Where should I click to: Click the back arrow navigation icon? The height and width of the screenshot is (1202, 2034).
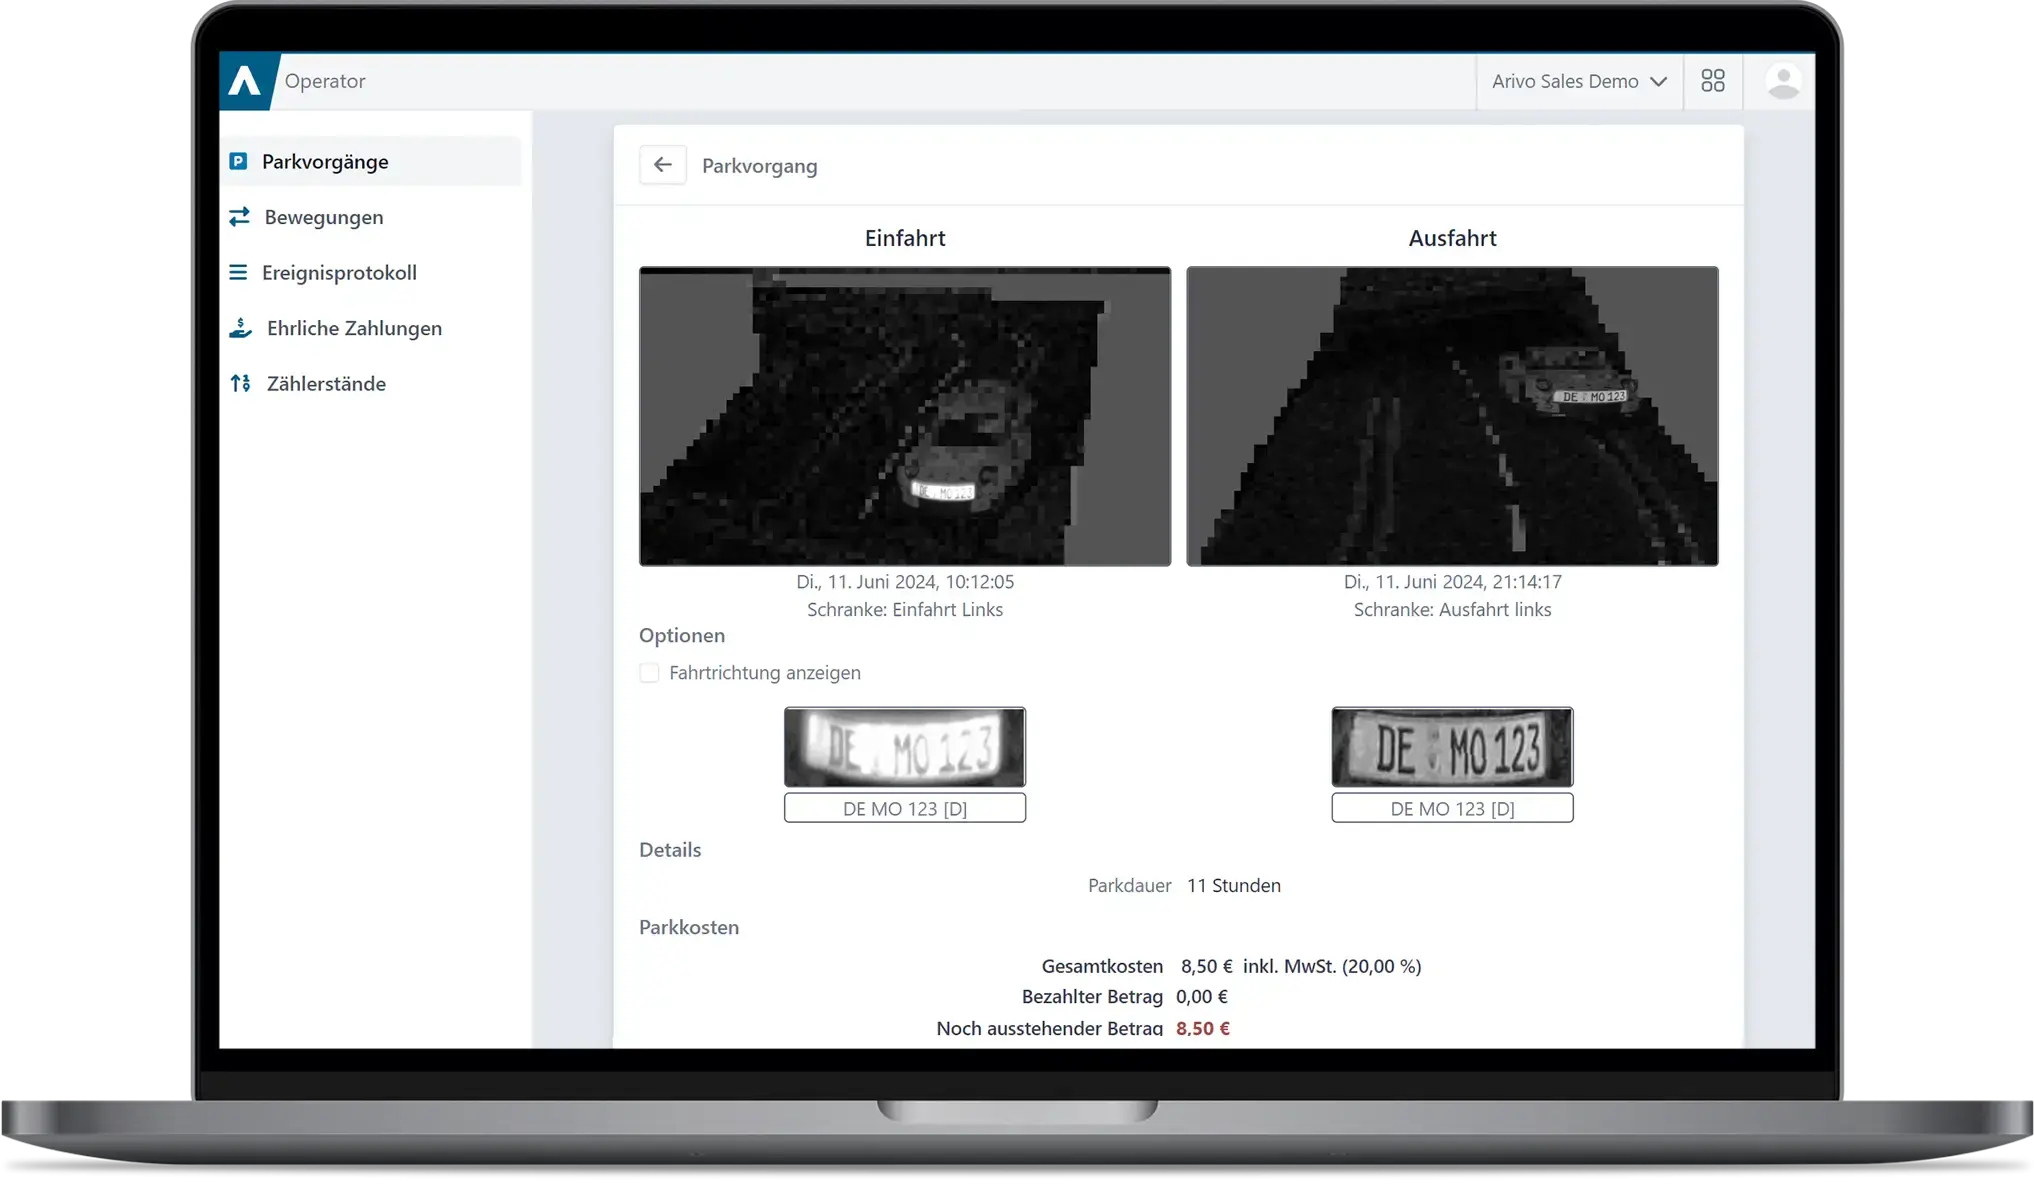coord(661,165)
